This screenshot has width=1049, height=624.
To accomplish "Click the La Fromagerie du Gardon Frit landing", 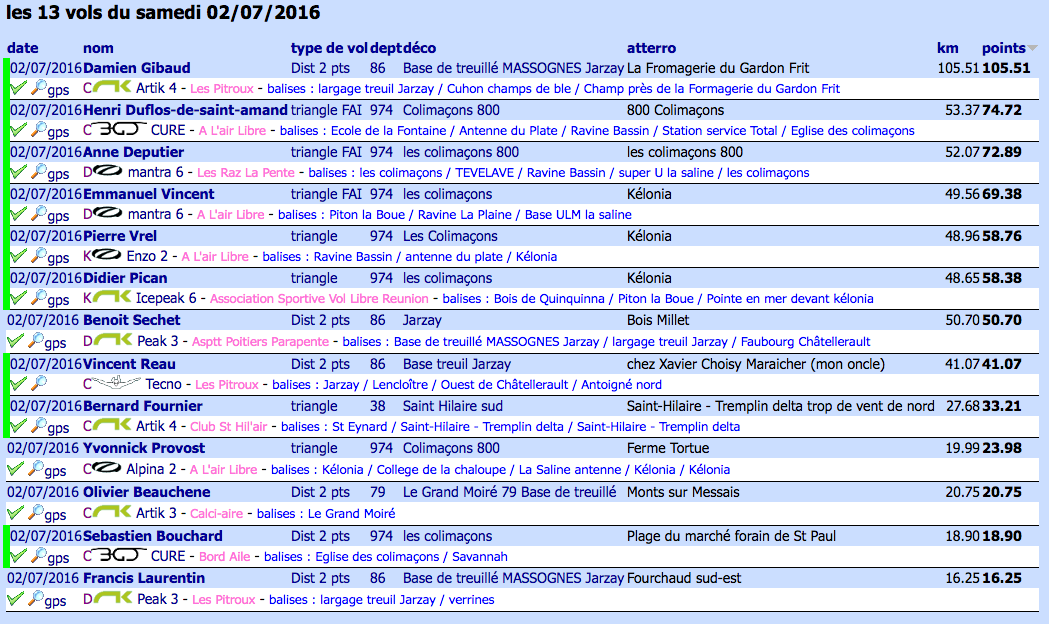I will 718,68.
